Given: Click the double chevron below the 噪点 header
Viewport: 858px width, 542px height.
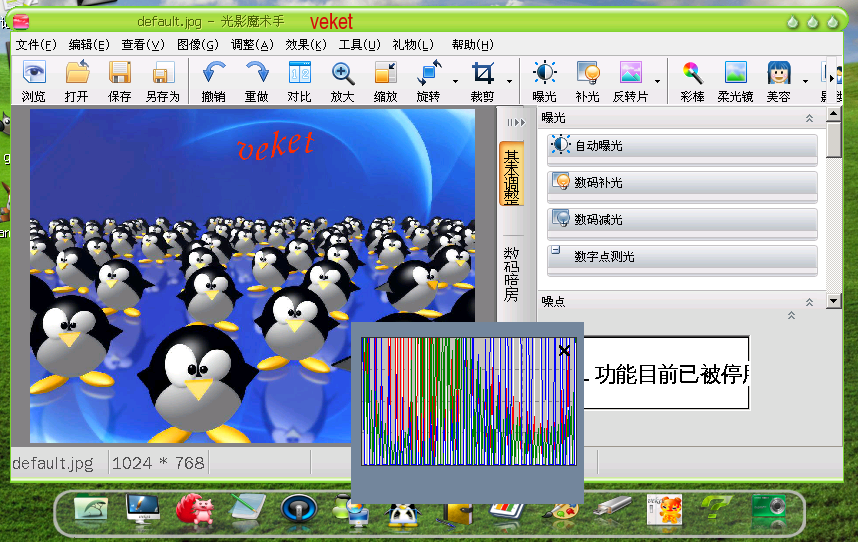Looking at the screenshot, I should coord(791,316).
